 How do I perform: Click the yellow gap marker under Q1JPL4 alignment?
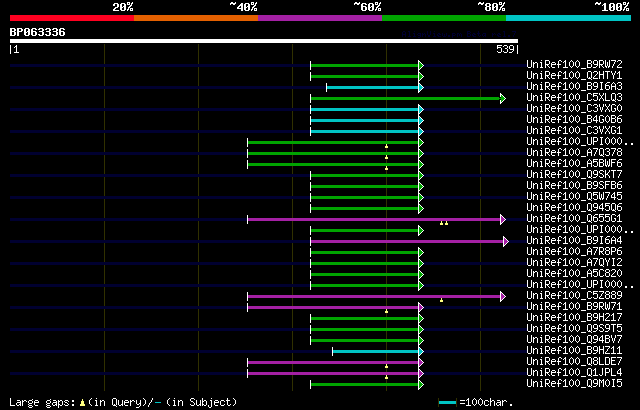click(386, 377)
